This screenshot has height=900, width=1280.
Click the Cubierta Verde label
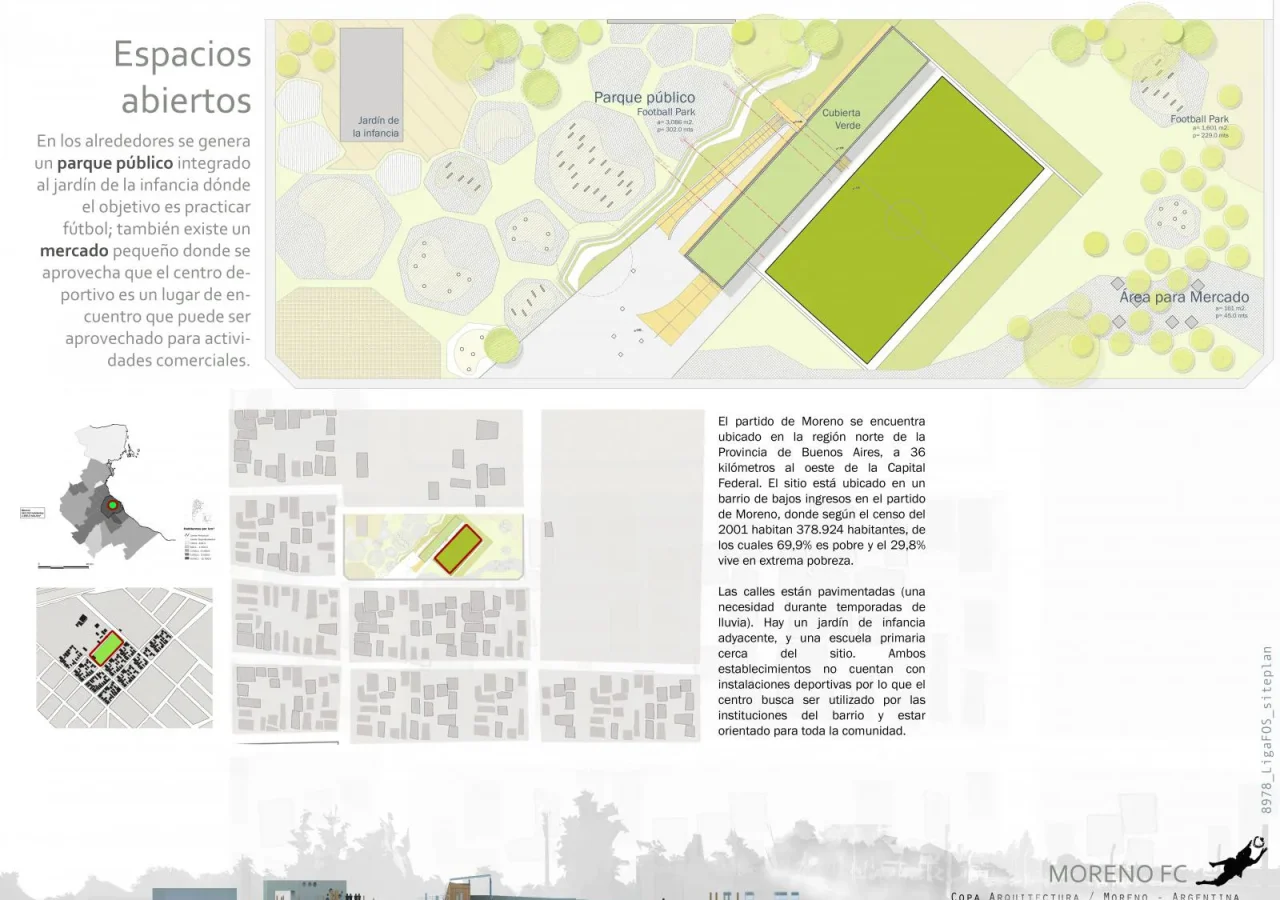point(841,119)
